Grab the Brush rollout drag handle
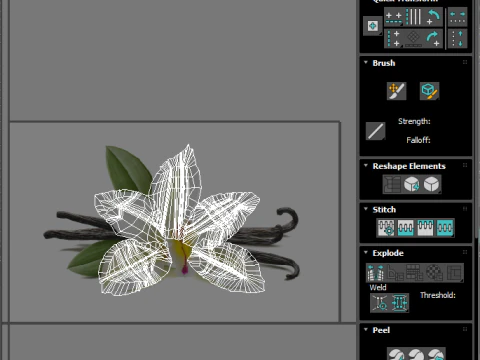 coord(465,62)
